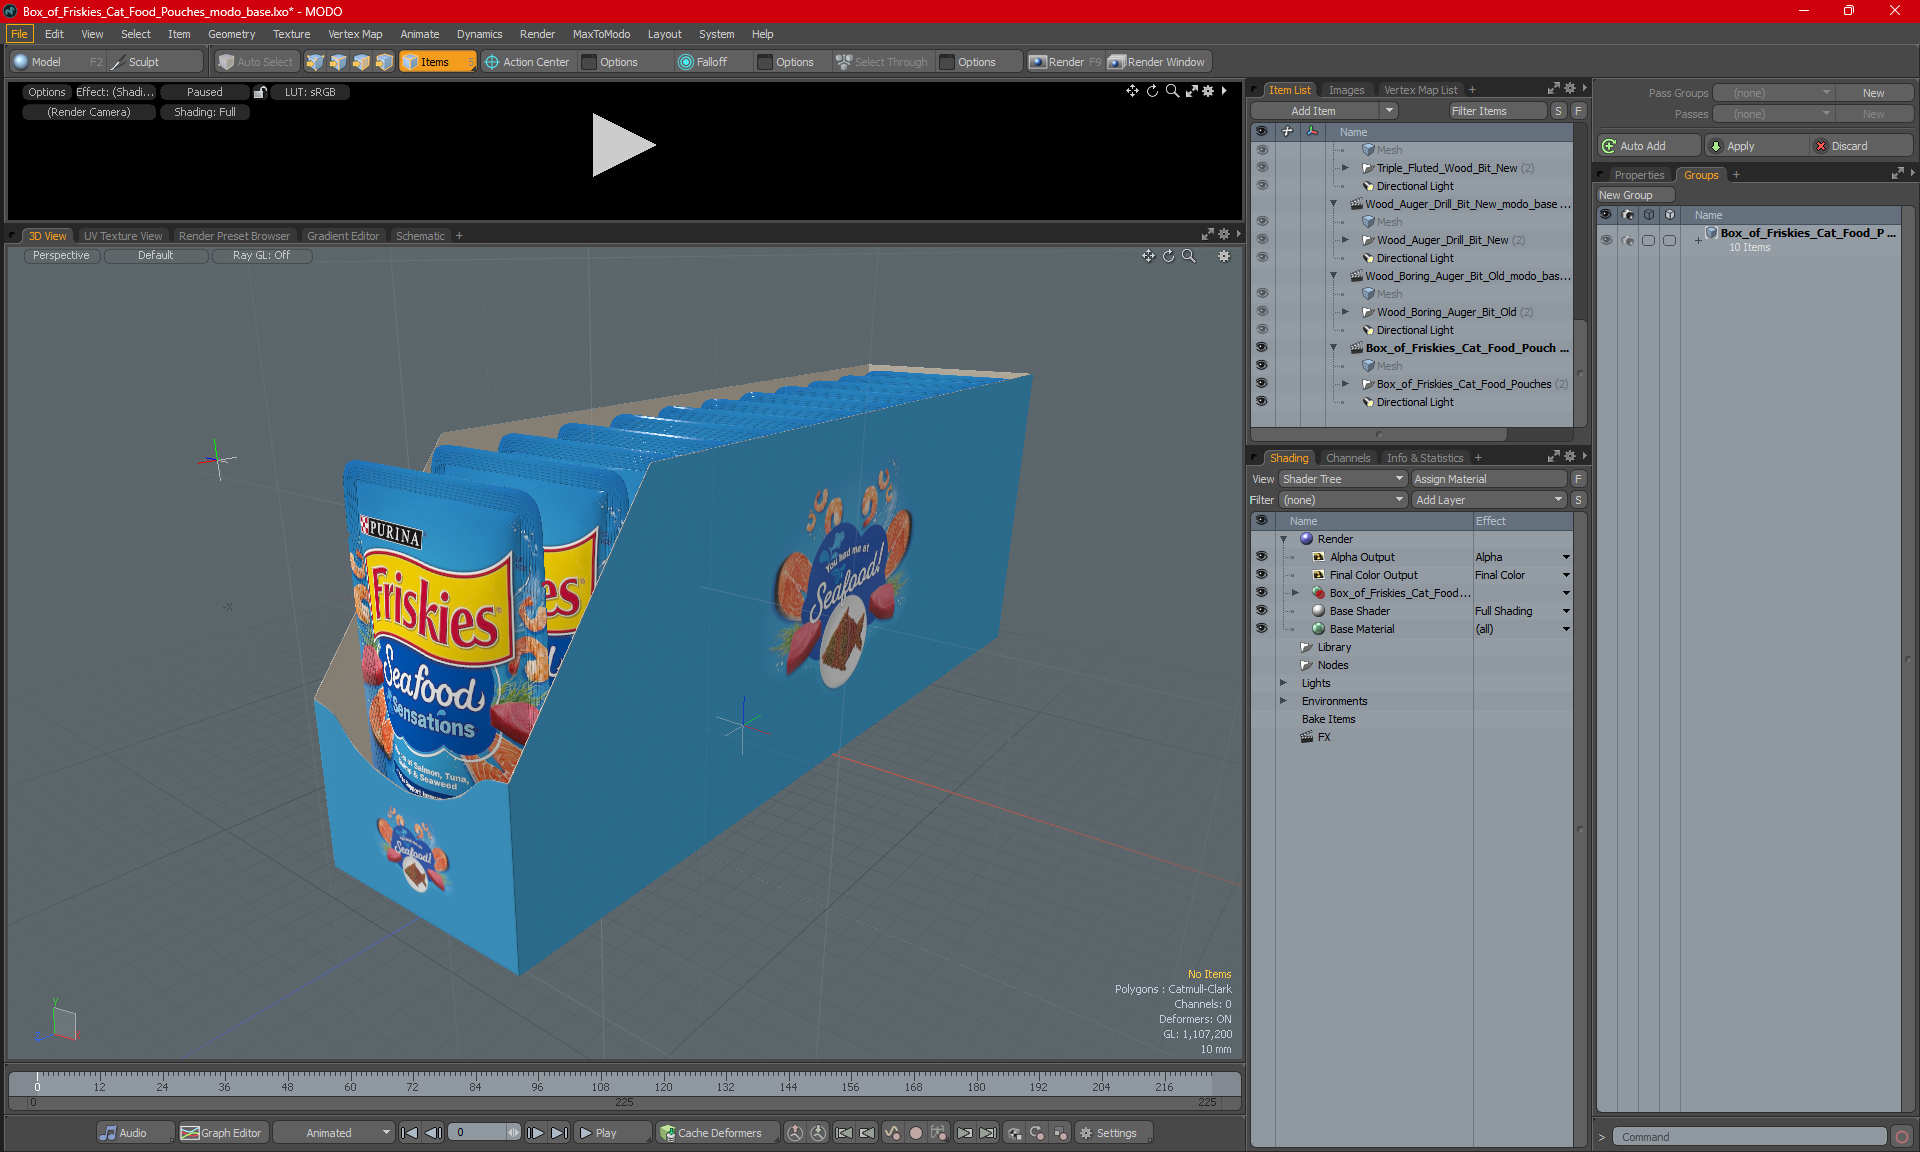Image resolution: width=1920 pixels, height=1152 pixels.
Task: Hide the Alpha Output shader layer
Action: coord(1261,557)
